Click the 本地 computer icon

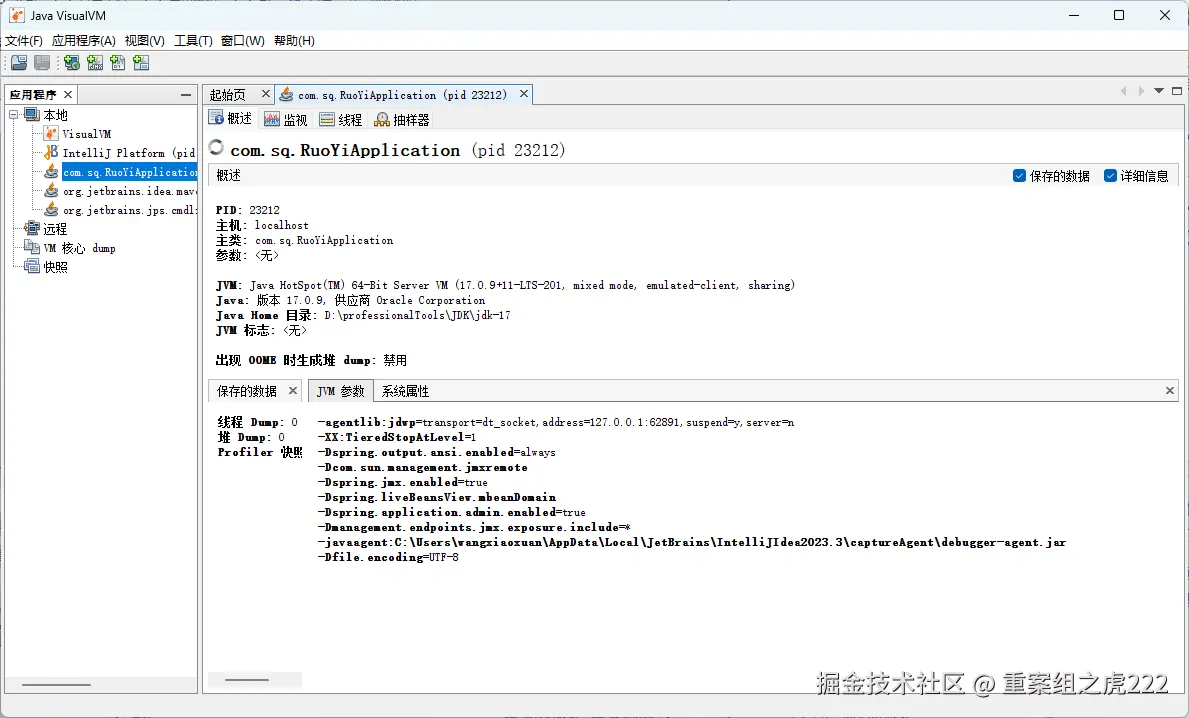32,114
